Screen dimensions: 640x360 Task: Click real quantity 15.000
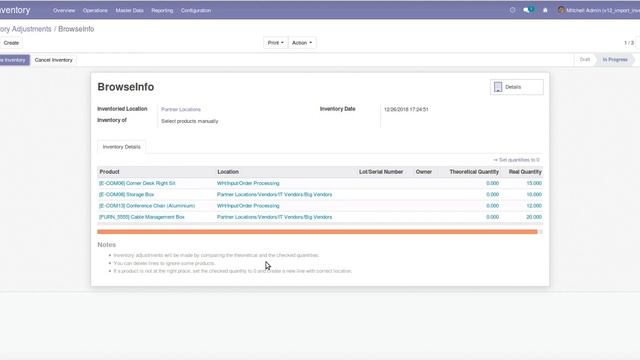534,183
